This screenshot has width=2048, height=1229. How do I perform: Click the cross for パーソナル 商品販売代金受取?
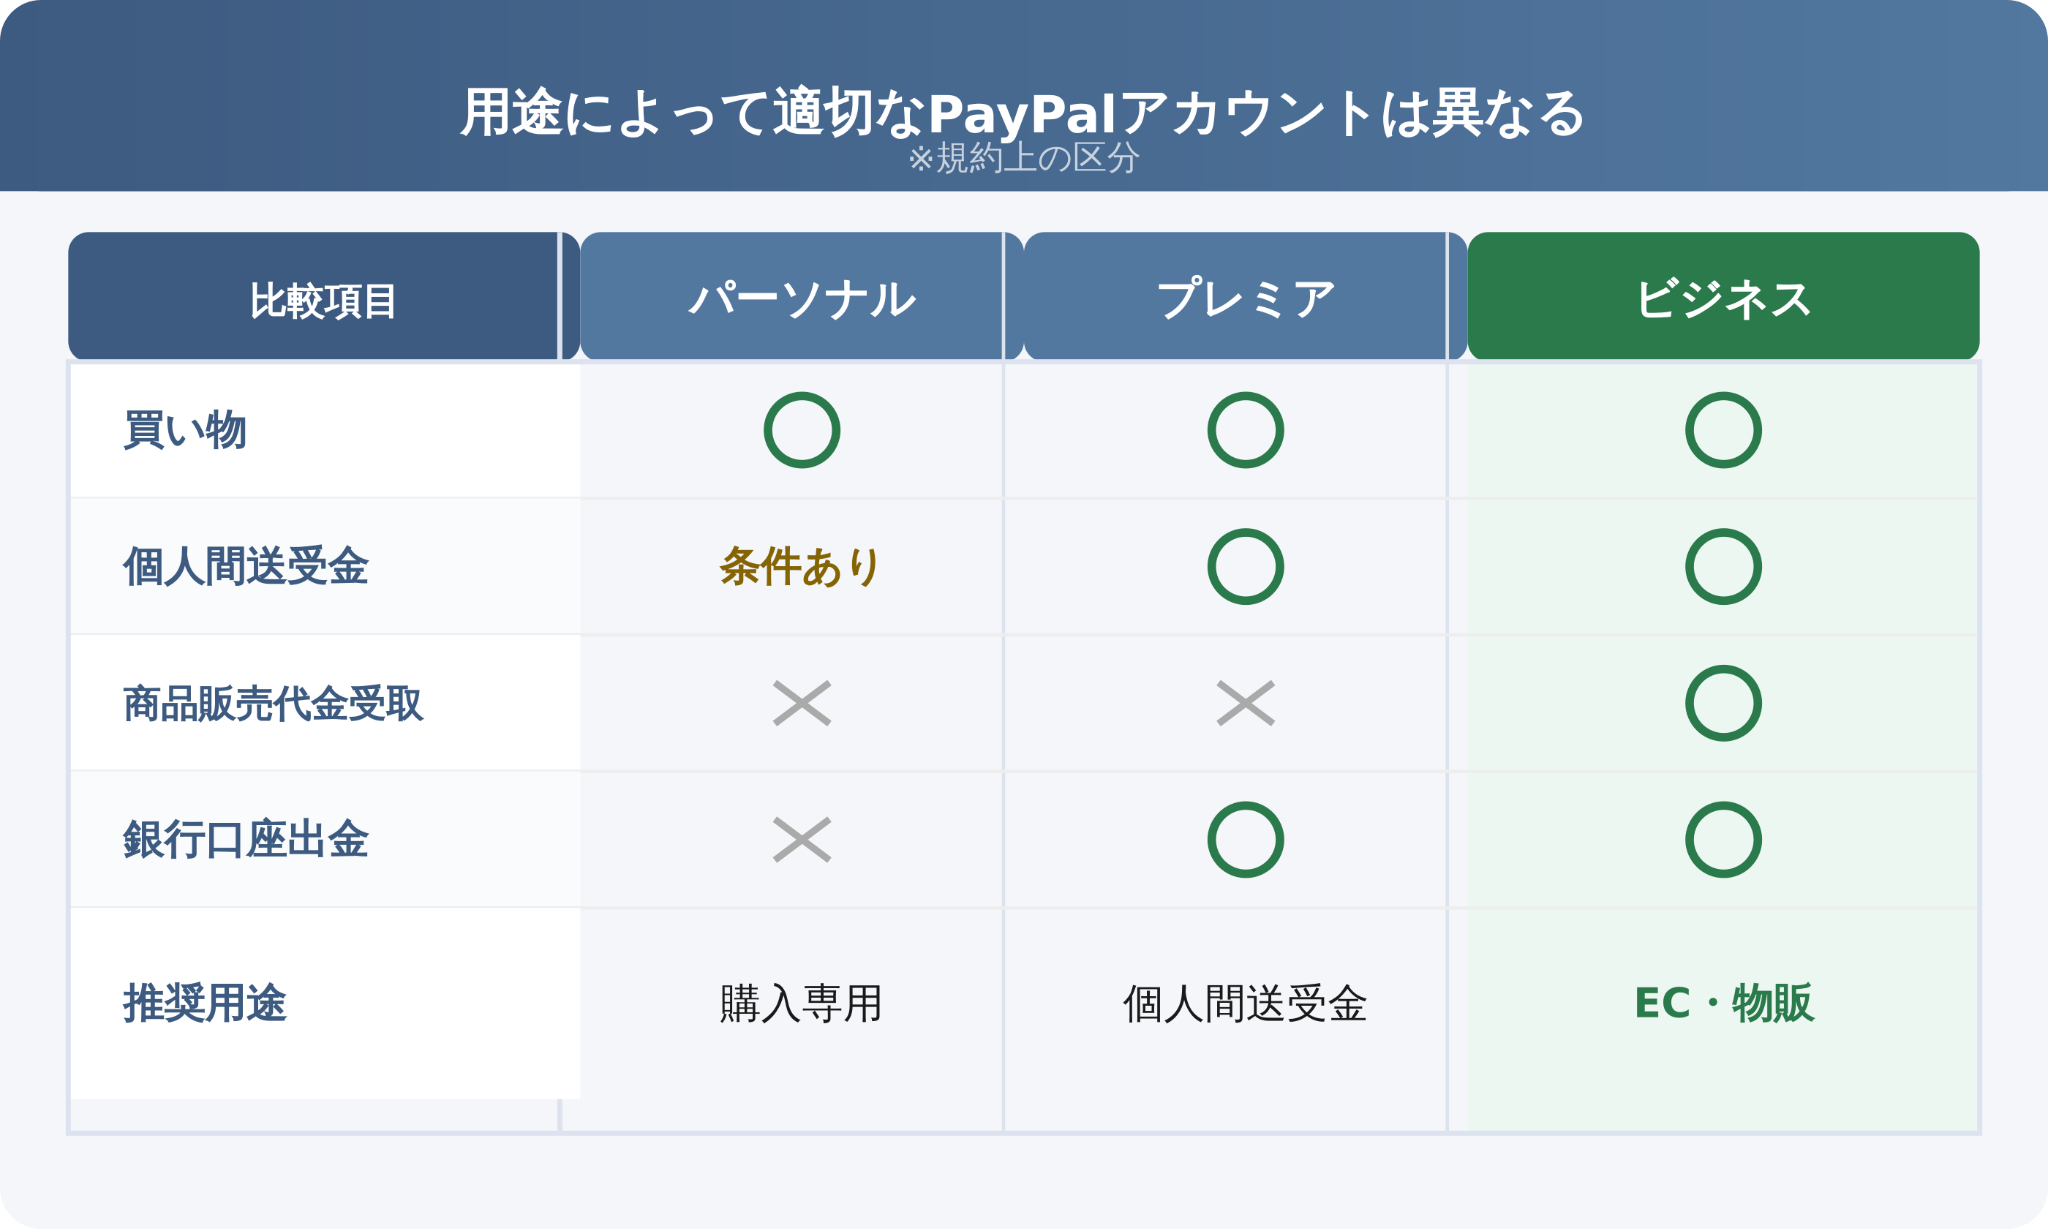(x=802, y=703)
